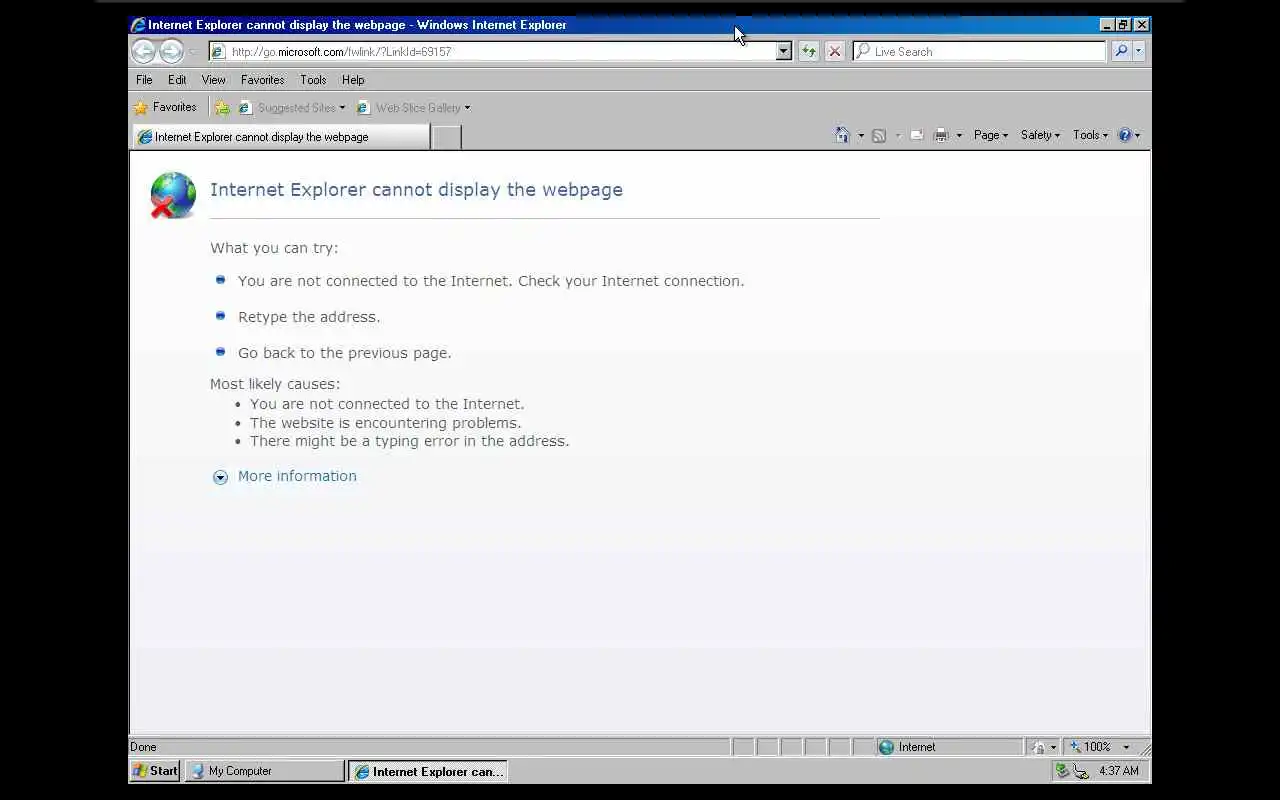Click the 'Done' status bar text
This screenshot has height=800, width=1280.
click(x=143, y=747)
